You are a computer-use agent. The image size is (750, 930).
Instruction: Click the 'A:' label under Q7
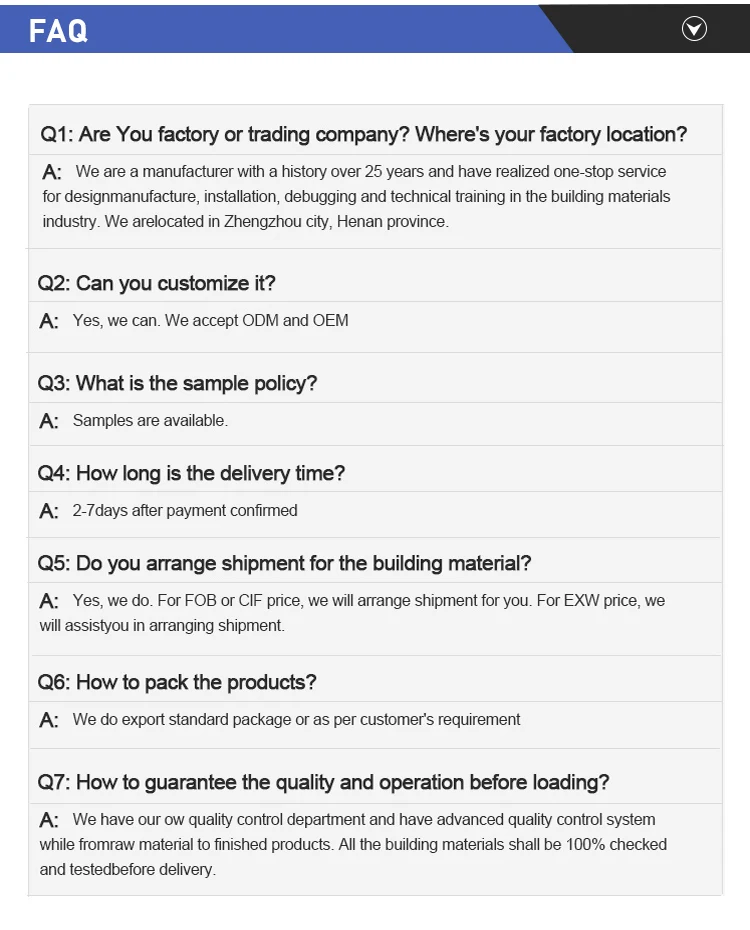point(49,821)
